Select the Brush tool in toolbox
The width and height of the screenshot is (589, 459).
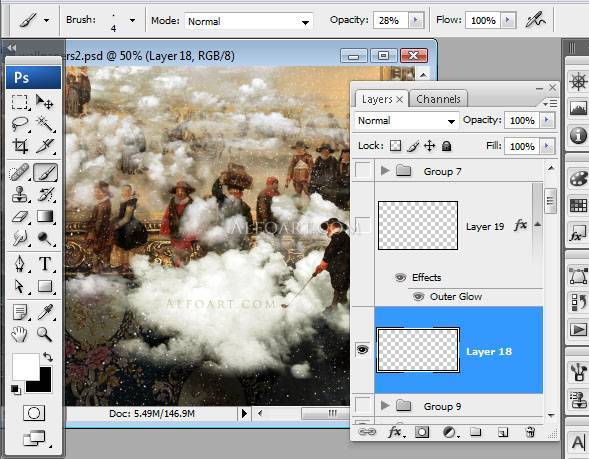[x=45, y=172]
